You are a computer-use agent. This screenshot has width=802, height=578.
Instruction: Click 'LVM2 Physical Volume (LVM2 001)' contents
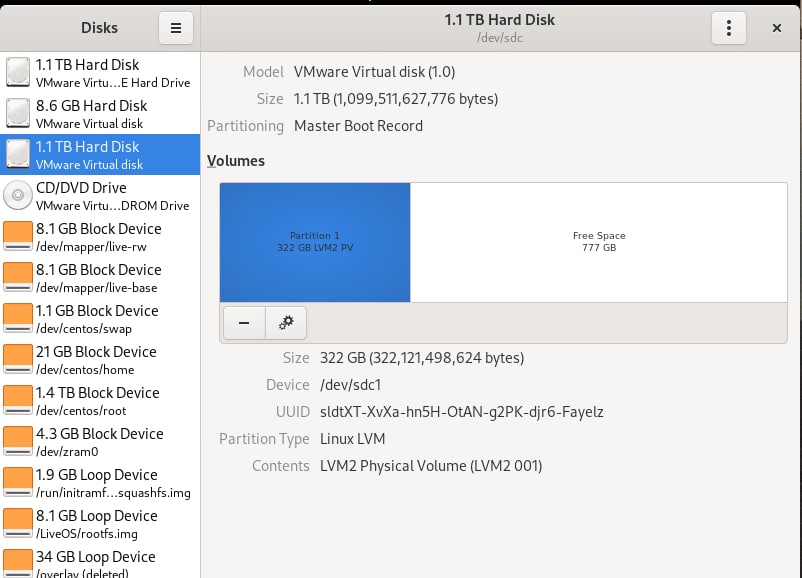[431, 466]
